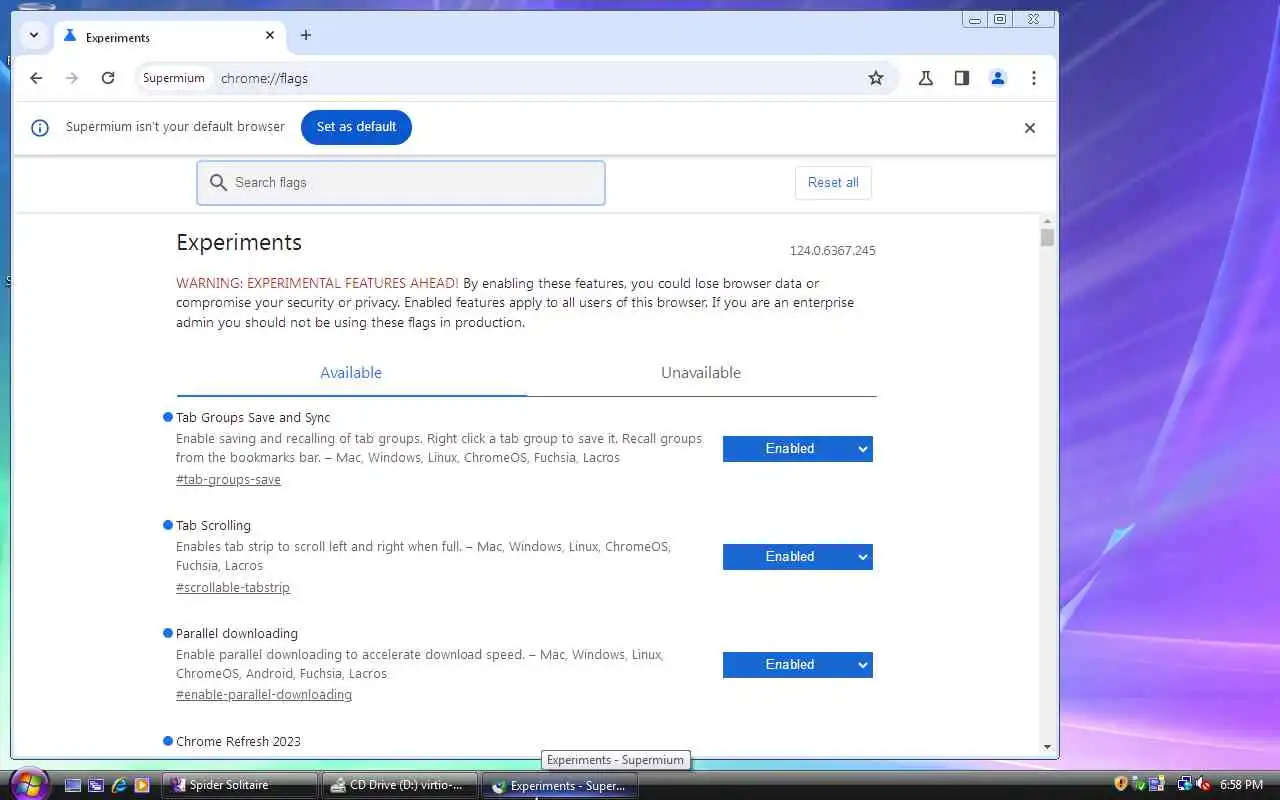This screenshot has height=800, width=1280.
Task: Click the Show Desktop quick launch icon
Action: point(73,786)
